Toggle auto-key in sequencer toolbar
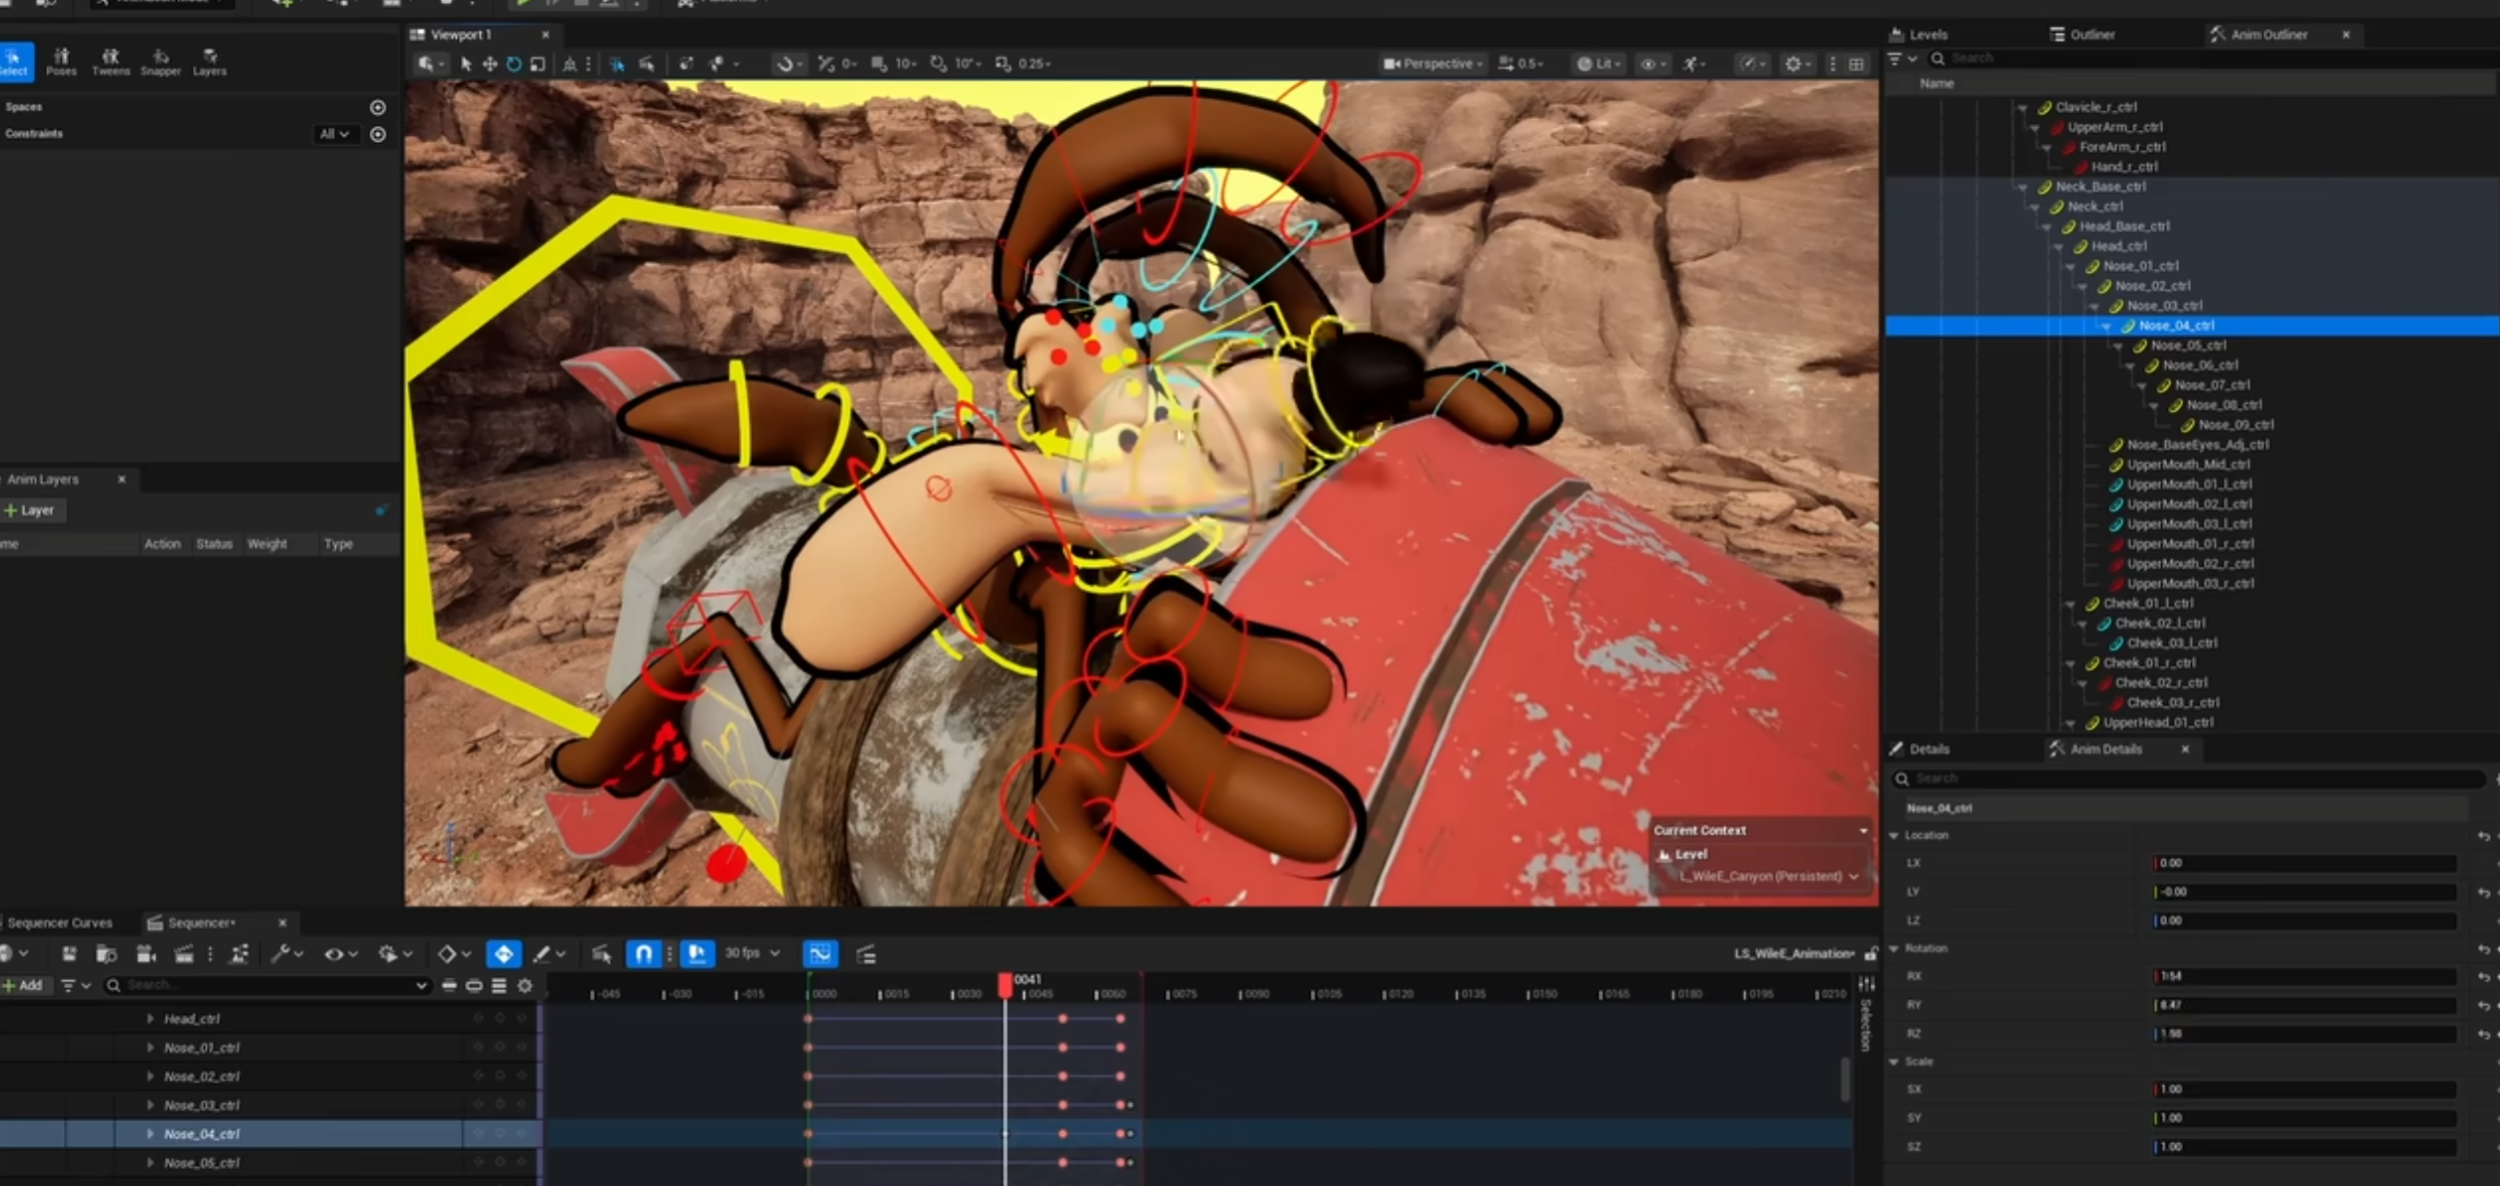 pos(504,954)
